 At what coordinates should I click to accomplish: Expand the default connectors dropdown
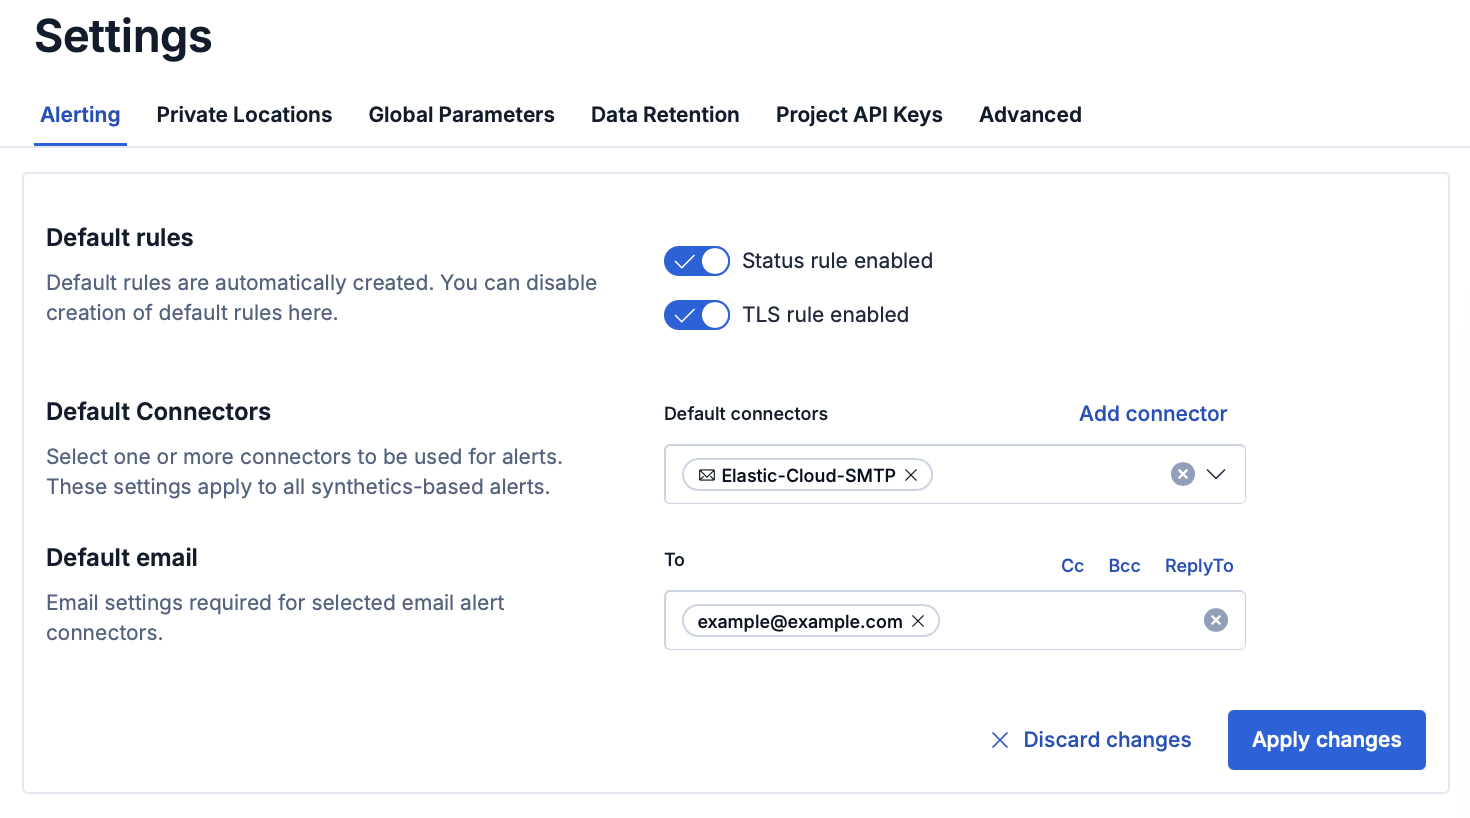pyautogui.click(x=1216, y=474)
